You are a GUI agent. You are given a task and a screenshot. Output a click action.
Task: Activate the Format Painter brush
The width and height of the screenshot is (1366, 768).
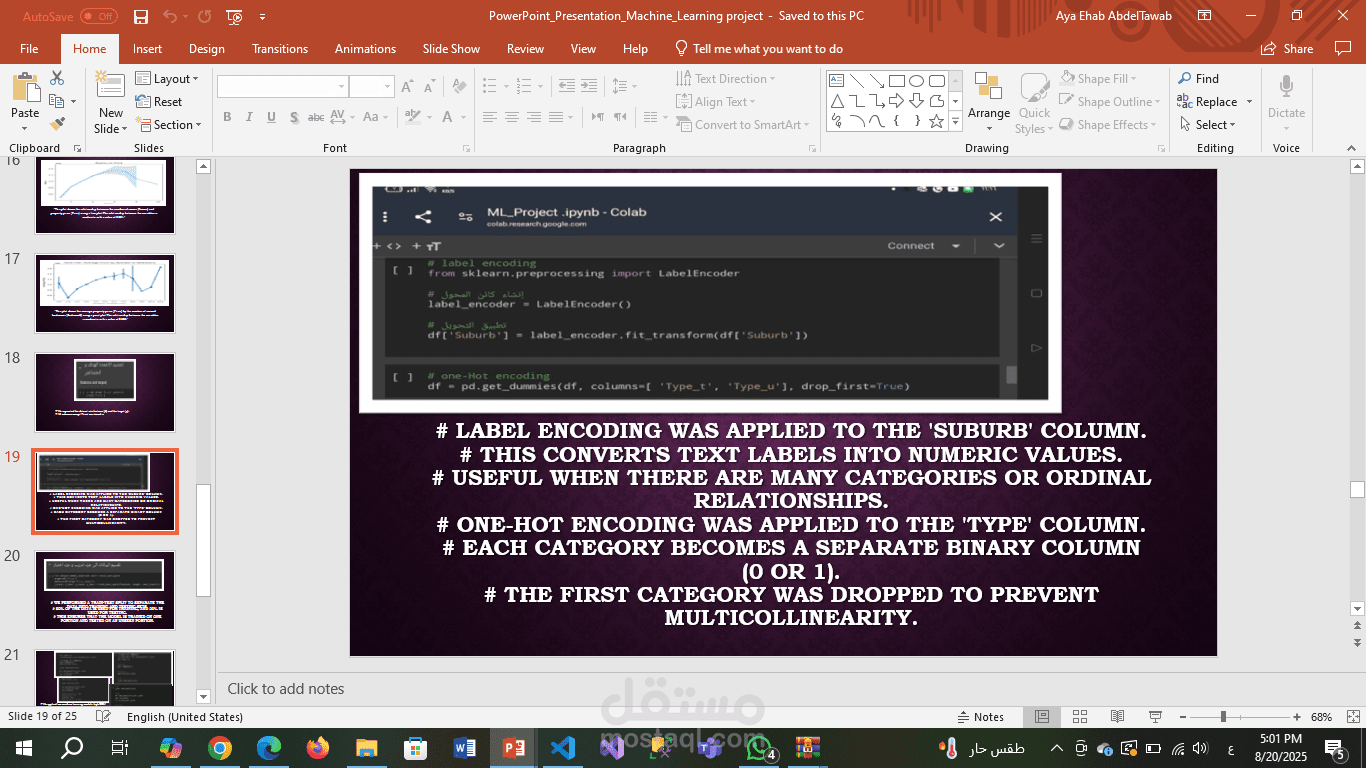click(57, 124)
